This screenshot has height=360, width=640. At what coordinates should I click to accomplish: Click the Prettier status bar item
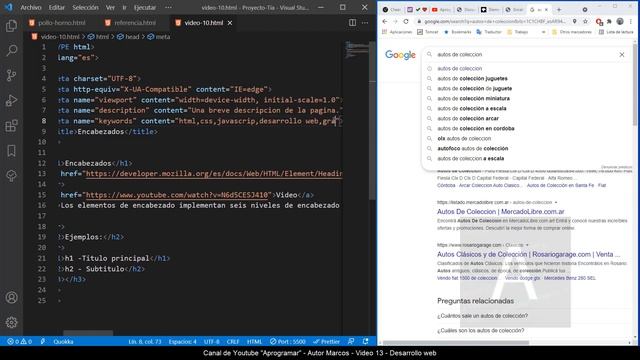click(327, 342)
